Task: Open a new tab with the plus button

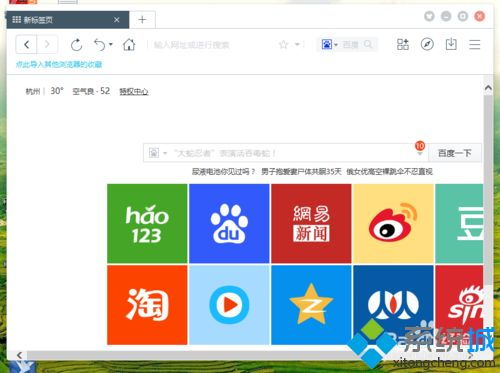Action: pos(142,20)
